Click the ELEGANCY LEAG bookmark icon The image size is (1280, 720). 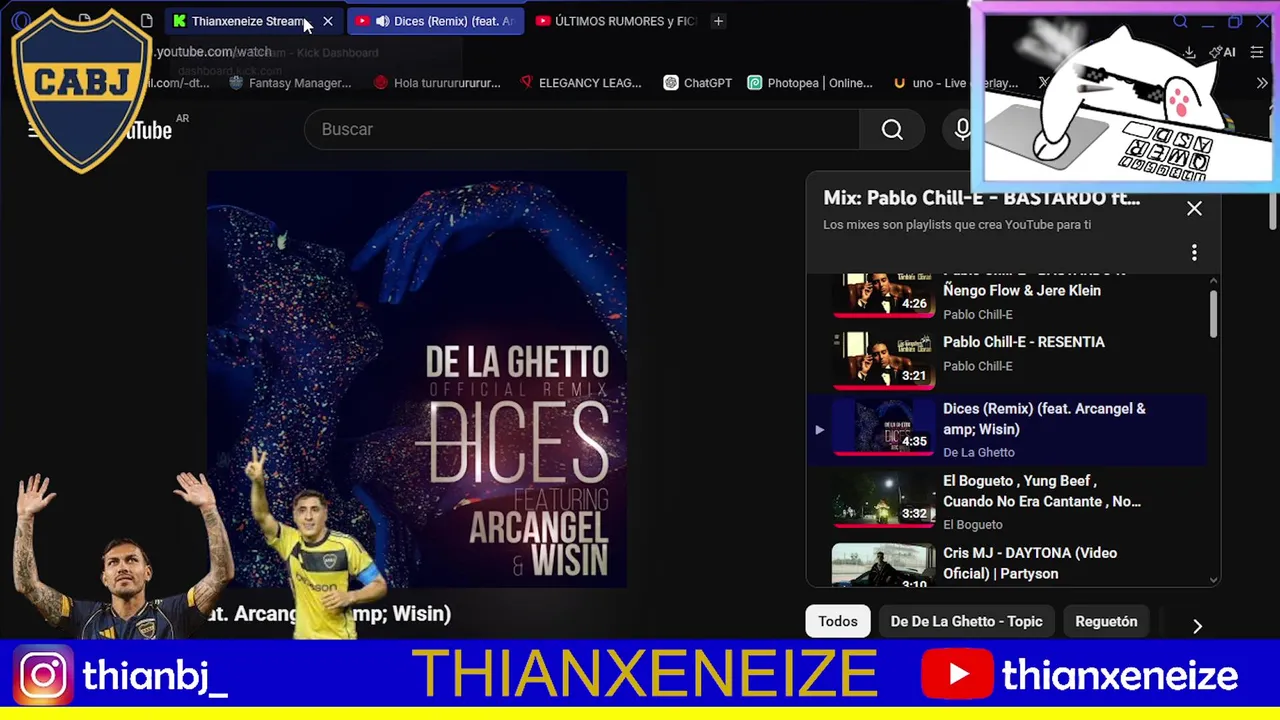pos(526,83)
